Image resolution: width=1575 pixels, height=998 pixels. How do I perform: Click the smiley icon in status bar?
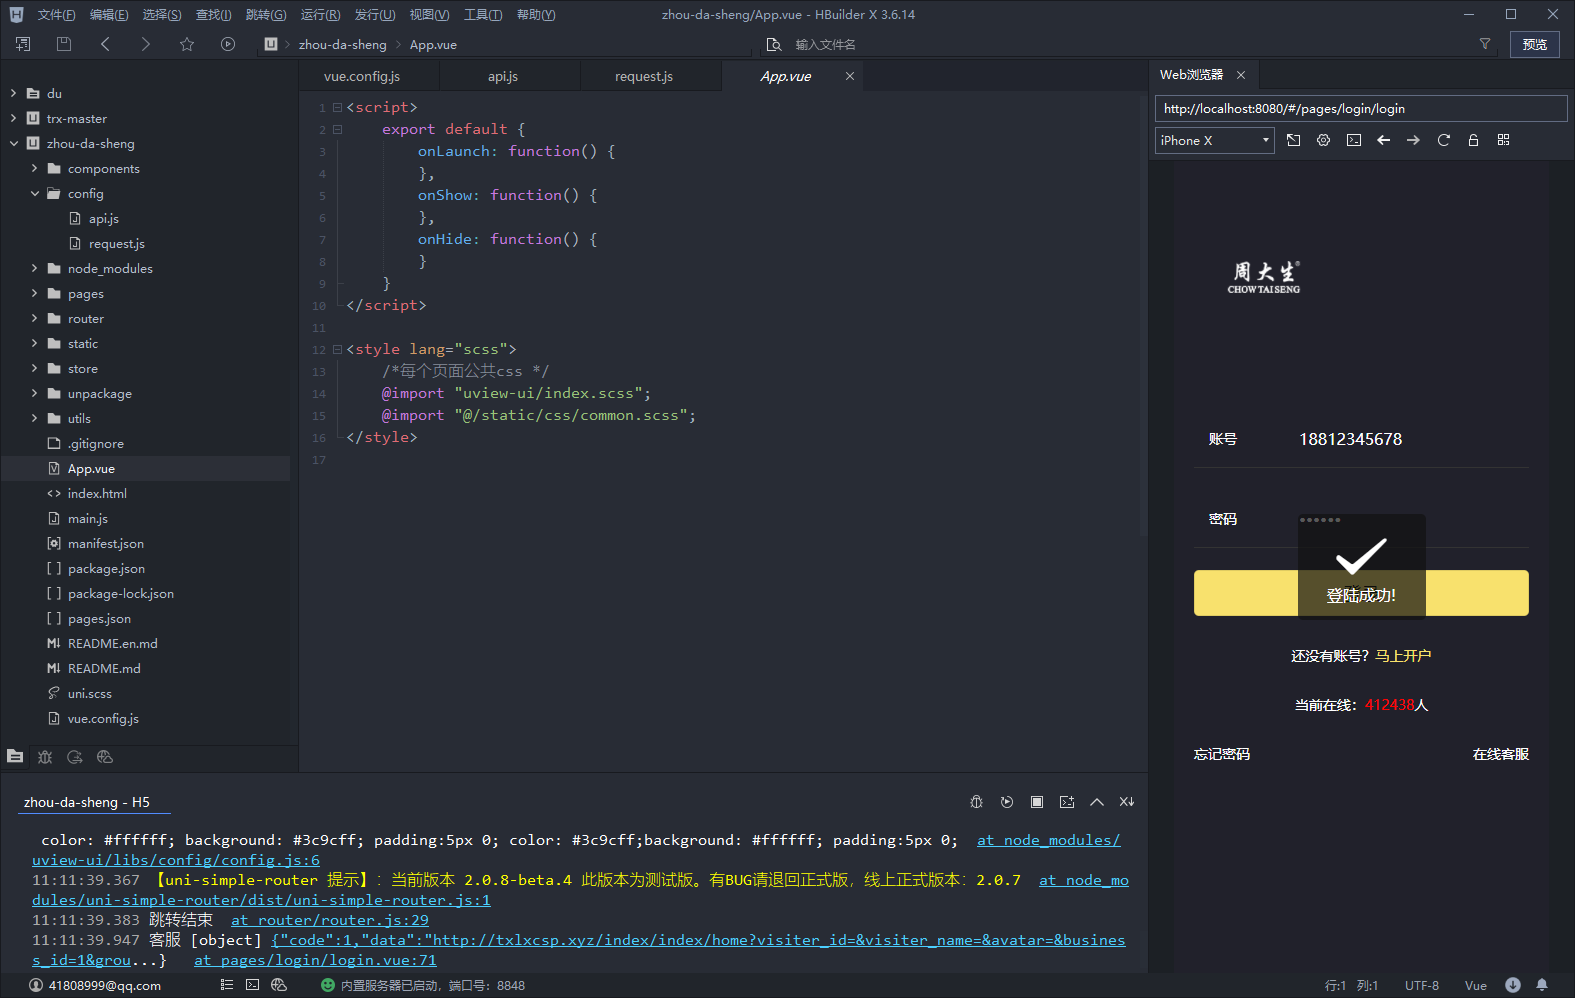(x=327, y=985)
